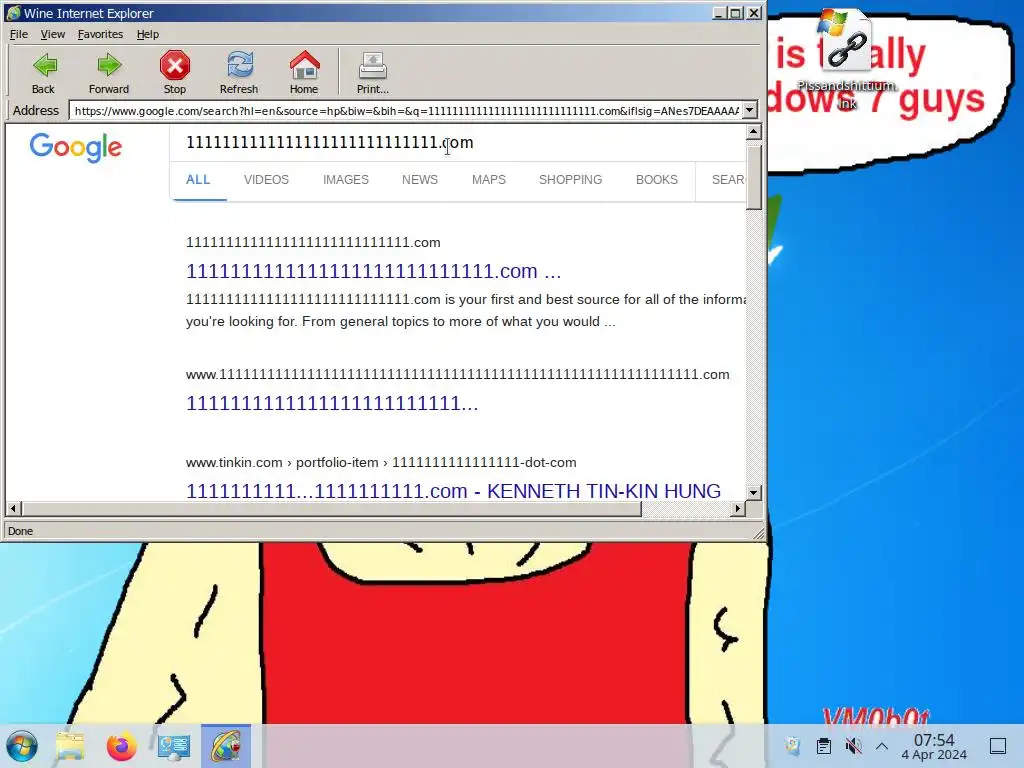Viewport: 1024px width, 768px height.
Task: Click Wine Internet Explorer title bar icon
Action: 14,13
